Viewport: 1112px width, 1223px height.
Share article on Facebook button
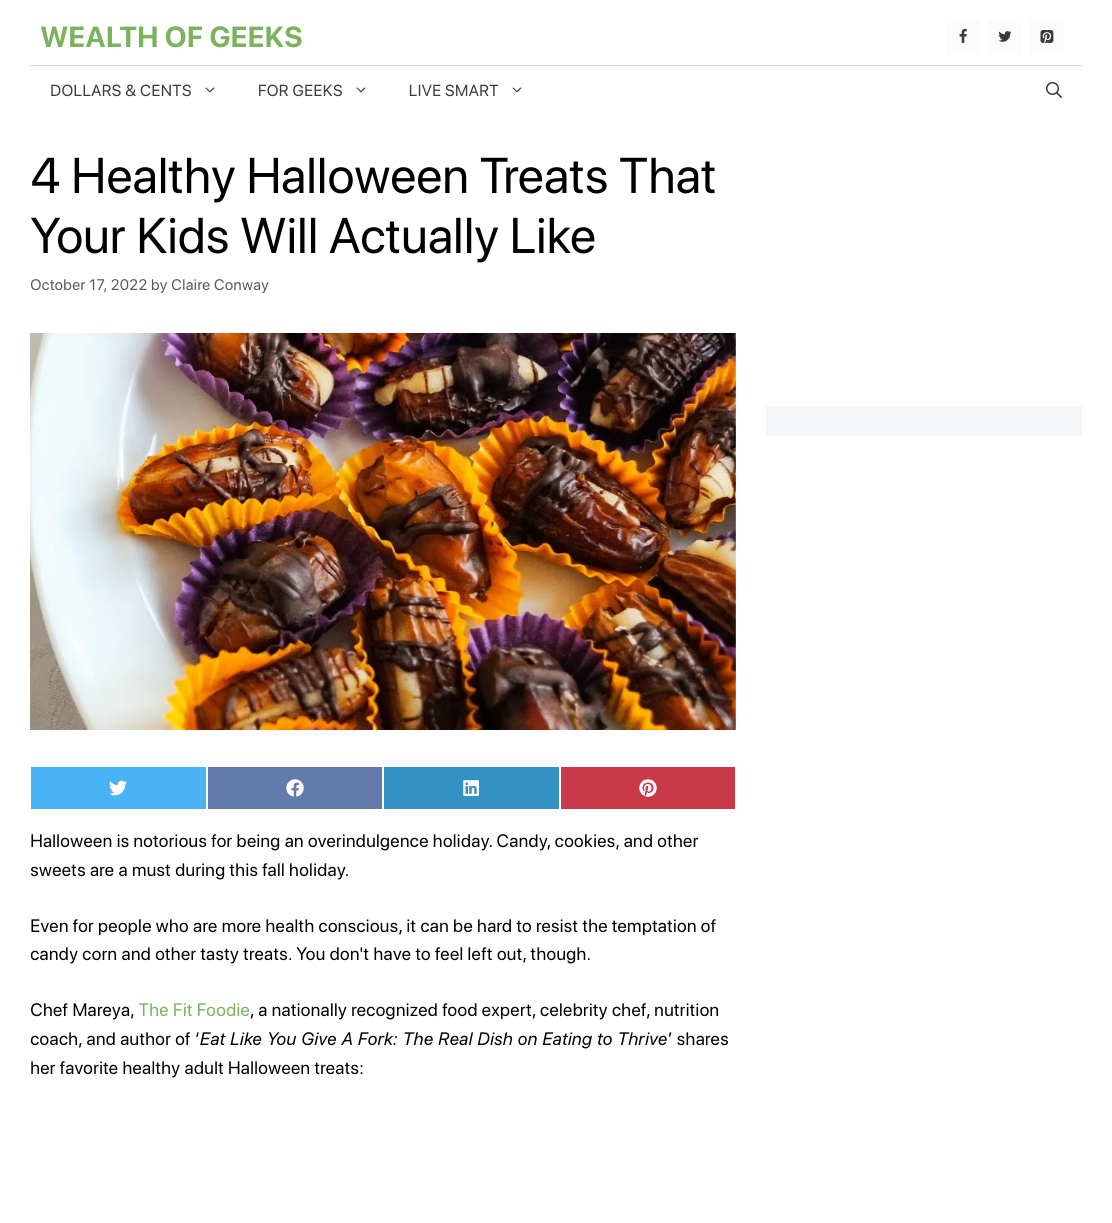[x=295, y=788]
